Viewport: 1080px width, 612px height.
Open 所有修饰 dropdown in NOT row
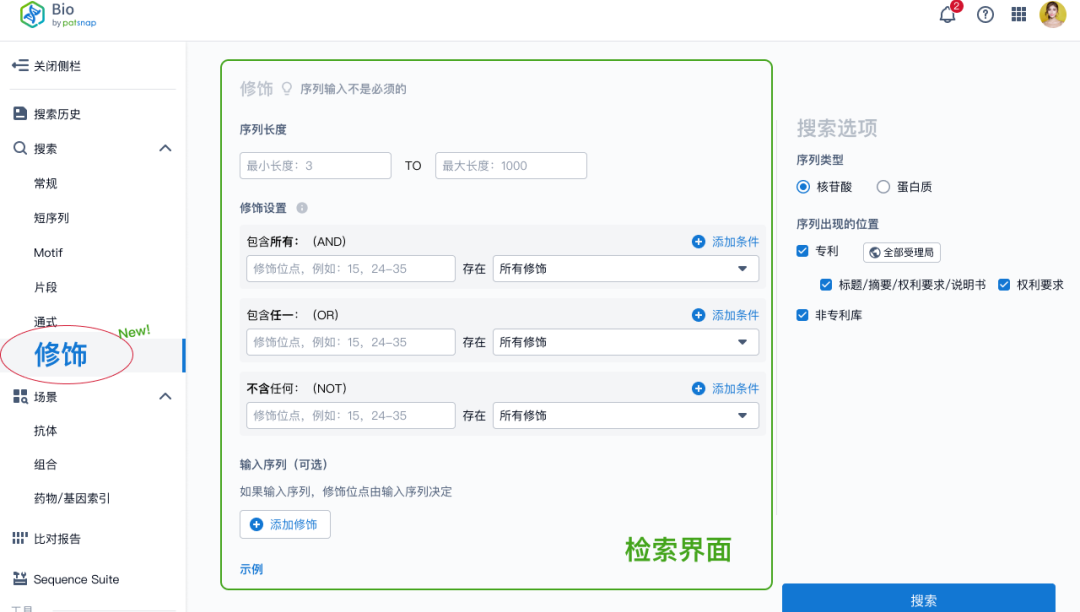(x=626, y=416)
